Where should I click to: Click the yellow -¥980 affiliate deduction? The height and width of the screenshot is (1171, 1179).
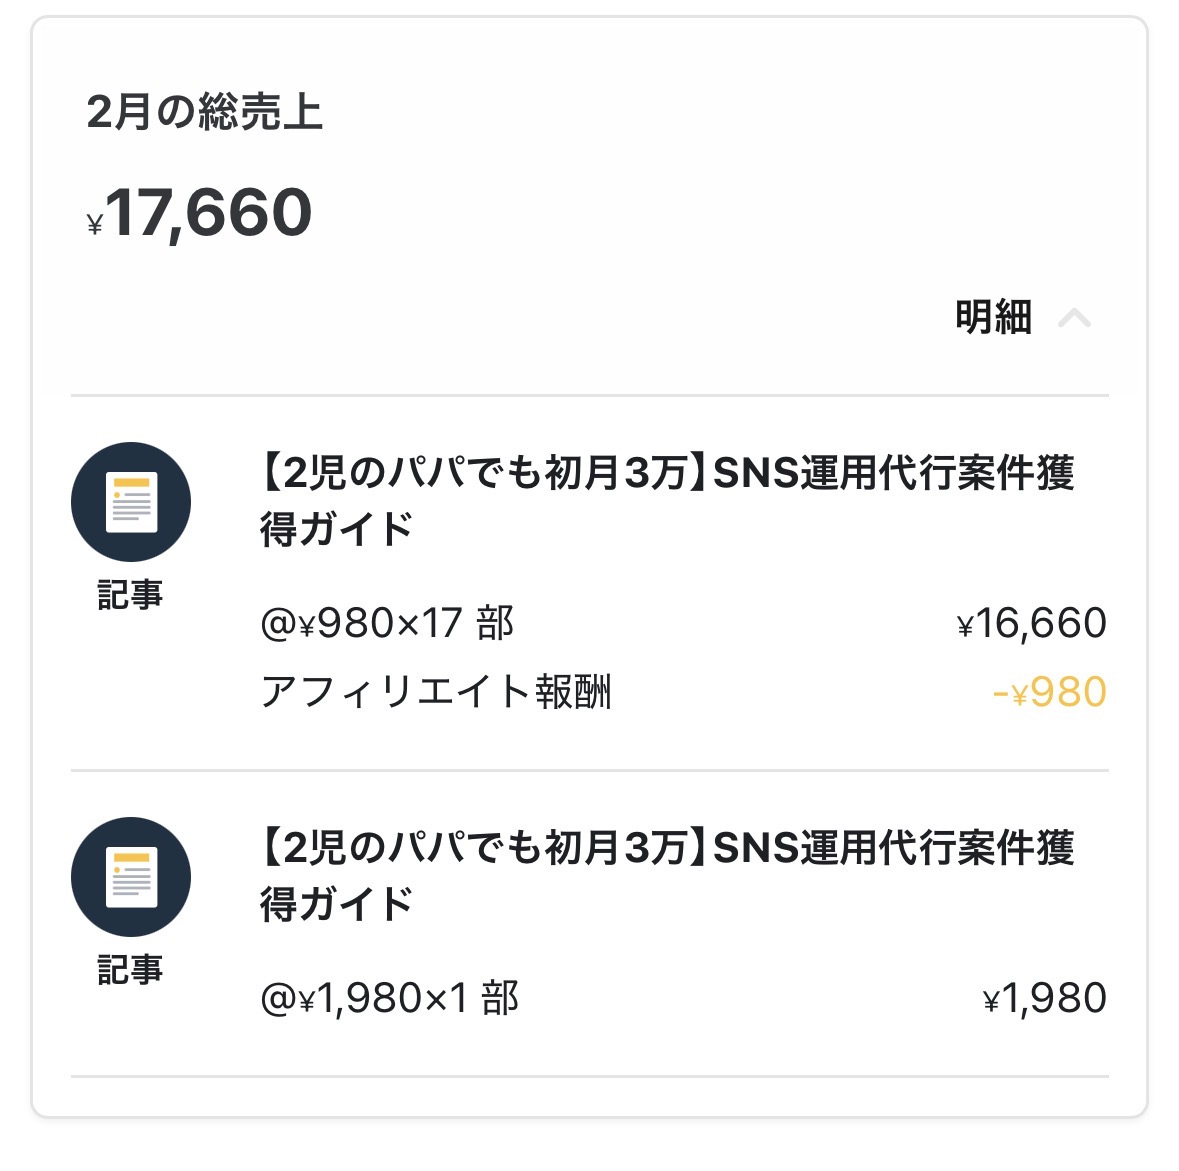pyautogui.click(x=1049, y=692)
